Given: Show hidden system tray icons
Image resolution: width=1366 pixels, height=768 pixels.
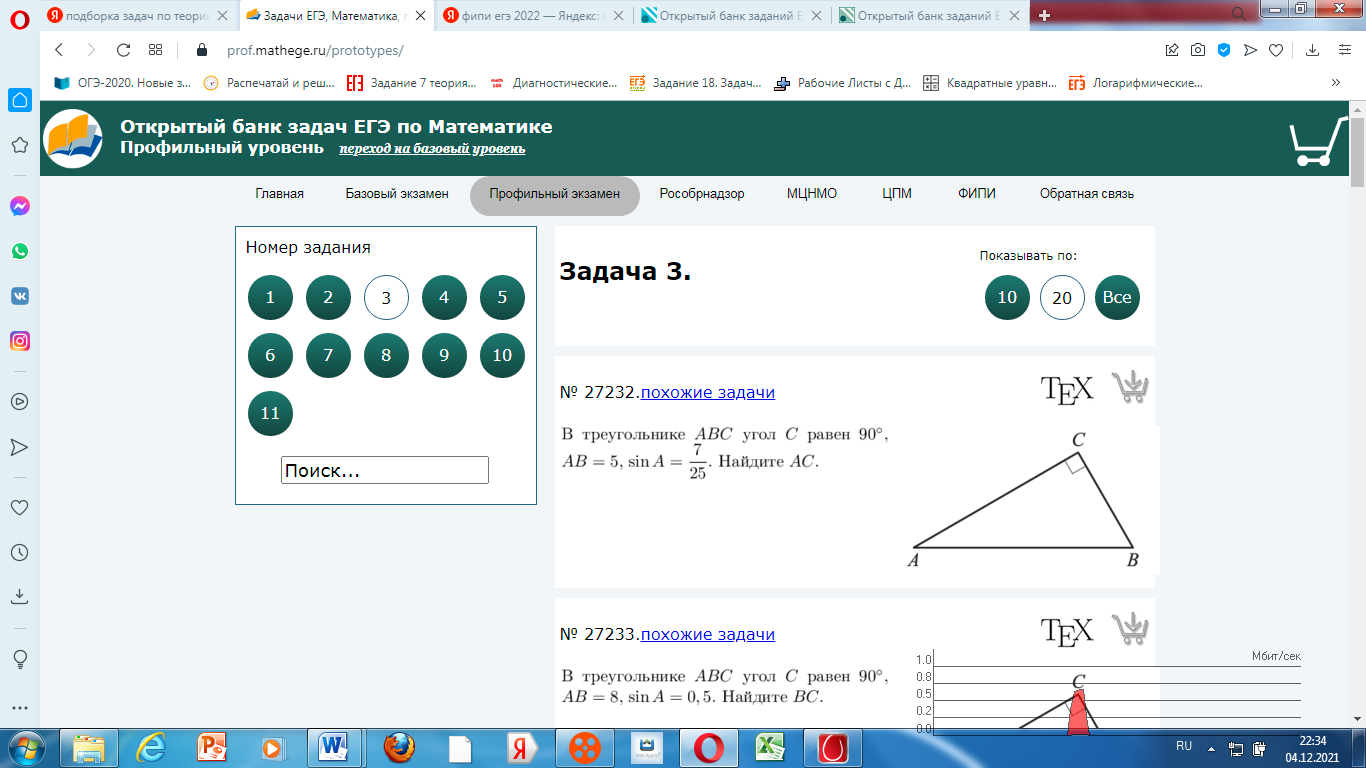Looking at the screenshot, I should click(x=1211, y=747).
